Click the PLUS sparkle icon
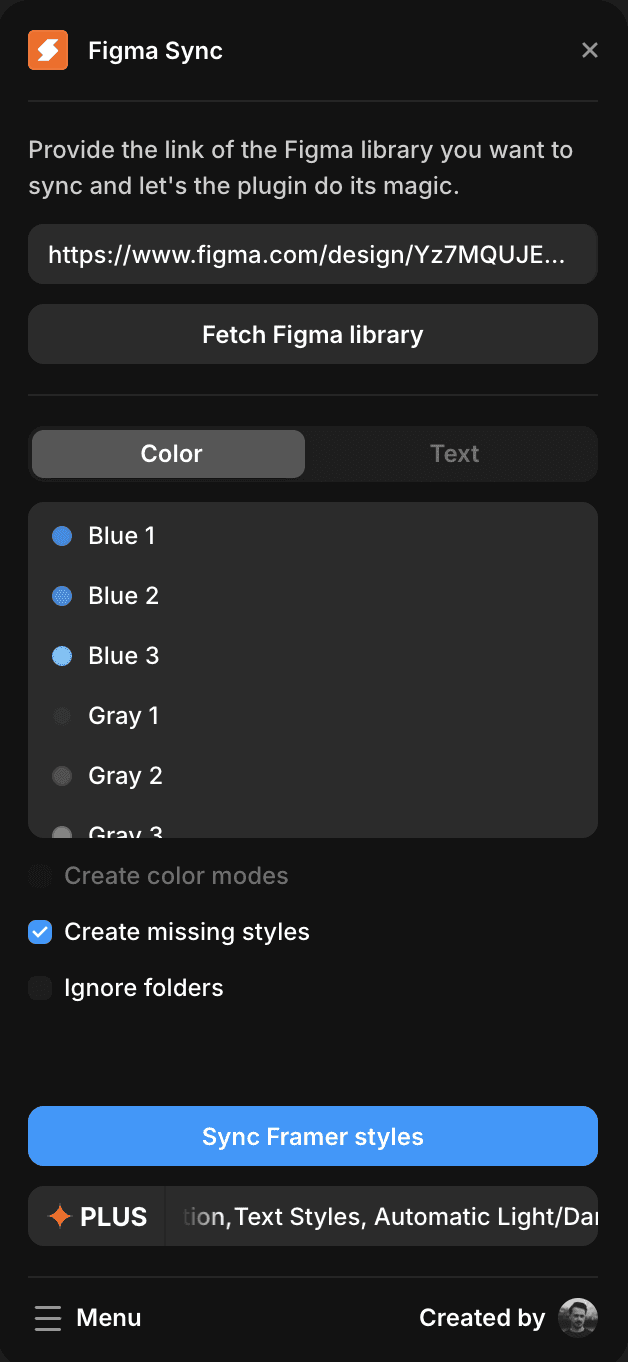 pyautogui.click(x=58, y=1216)
